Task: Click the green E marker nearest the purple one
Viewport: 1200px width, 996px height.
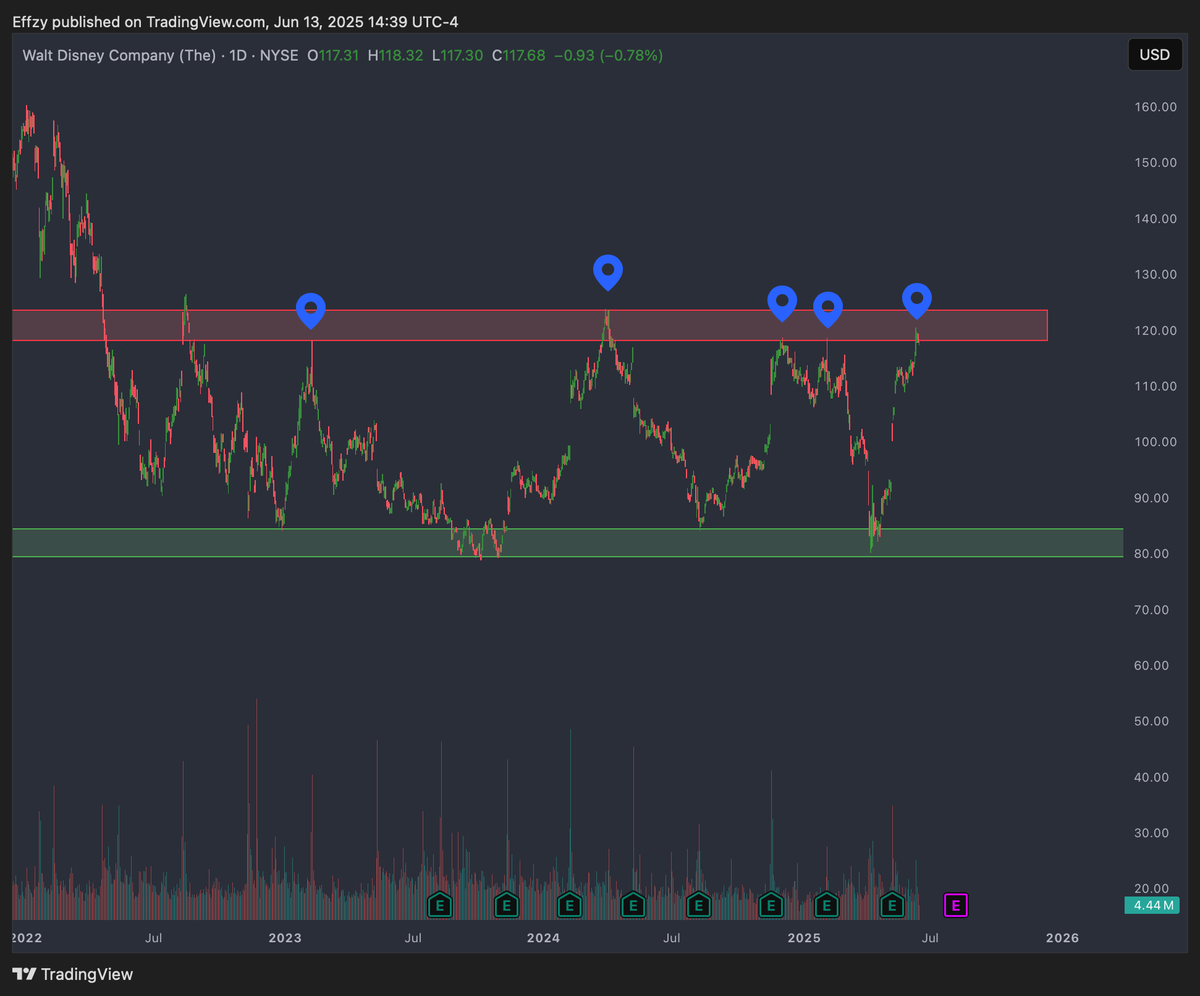Action: (x=892, y=906)
